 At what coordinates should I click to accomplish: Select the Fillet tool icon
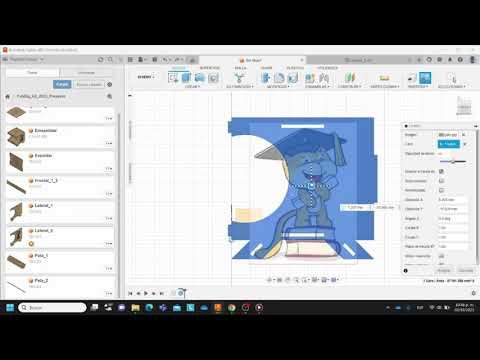(x=279, y=78)
